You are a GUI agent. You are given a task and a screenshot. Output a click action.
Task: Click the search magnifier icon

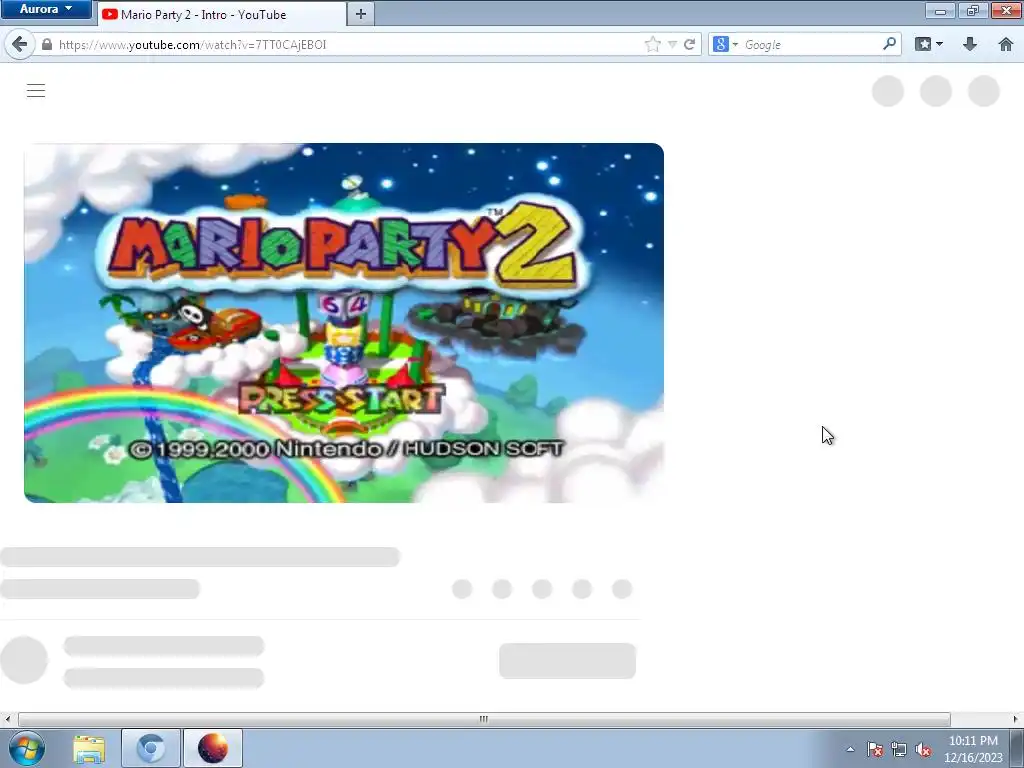(889, 44)
